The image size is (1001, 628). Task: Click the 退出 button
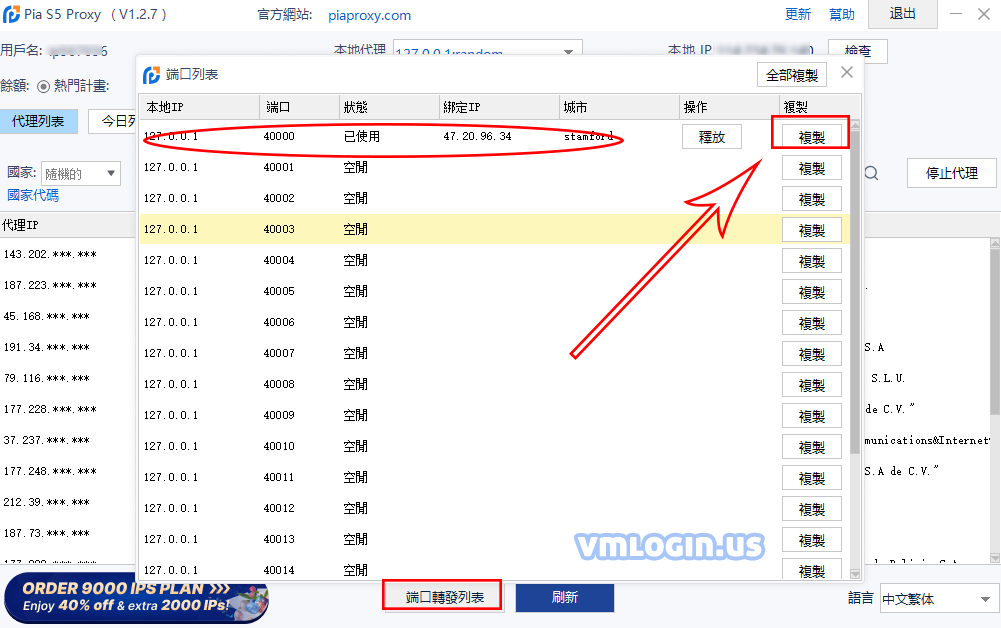tap(903, 13)
